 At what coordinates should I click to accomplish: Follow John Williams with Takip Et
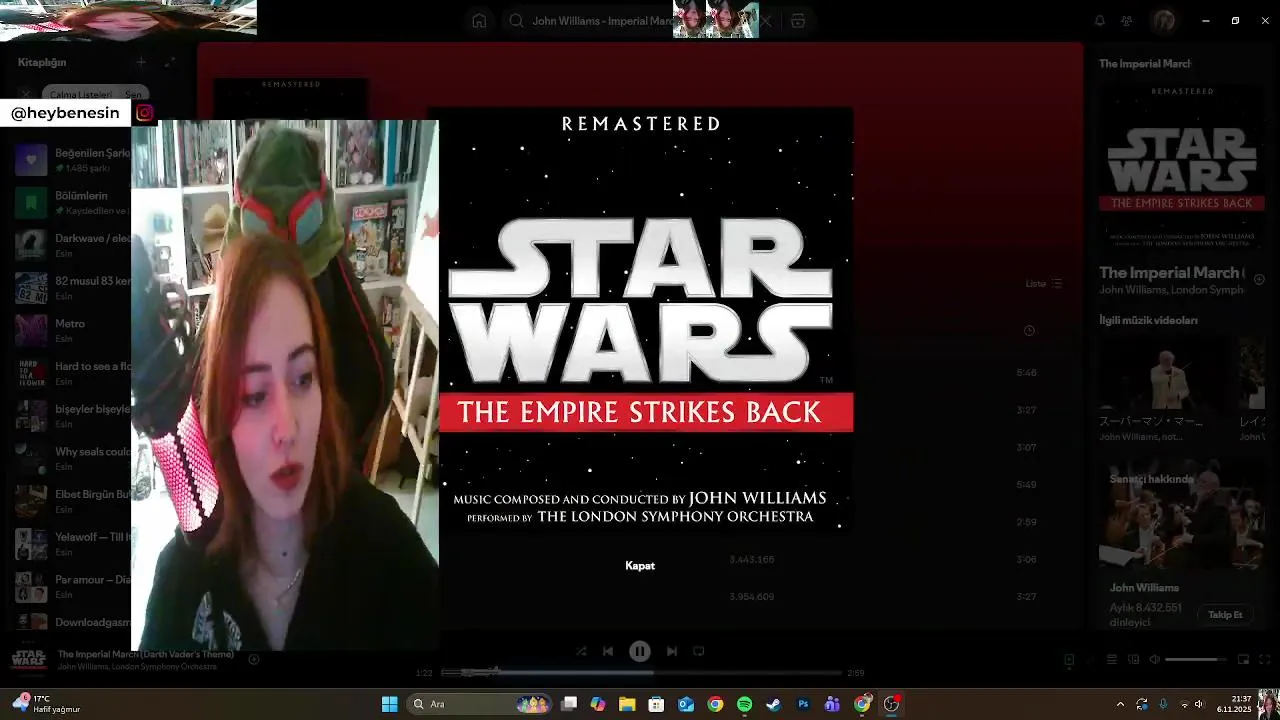click(1225, 615)
